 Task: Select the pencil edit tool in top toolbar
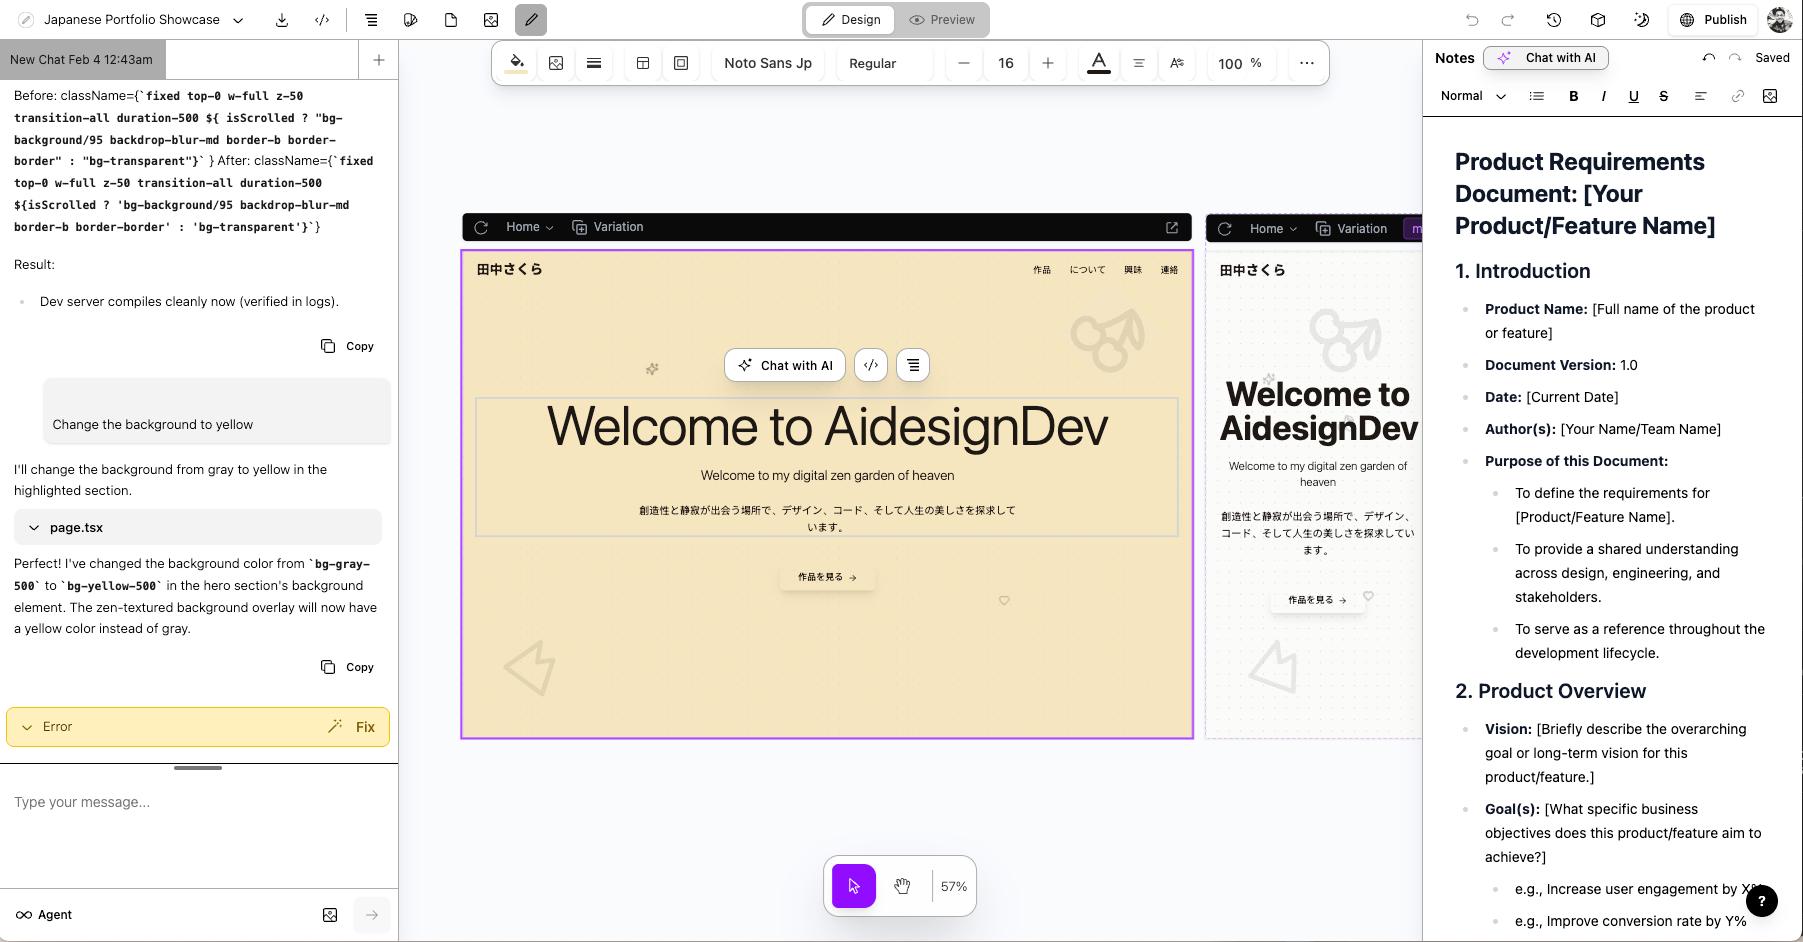pos(531,19)
